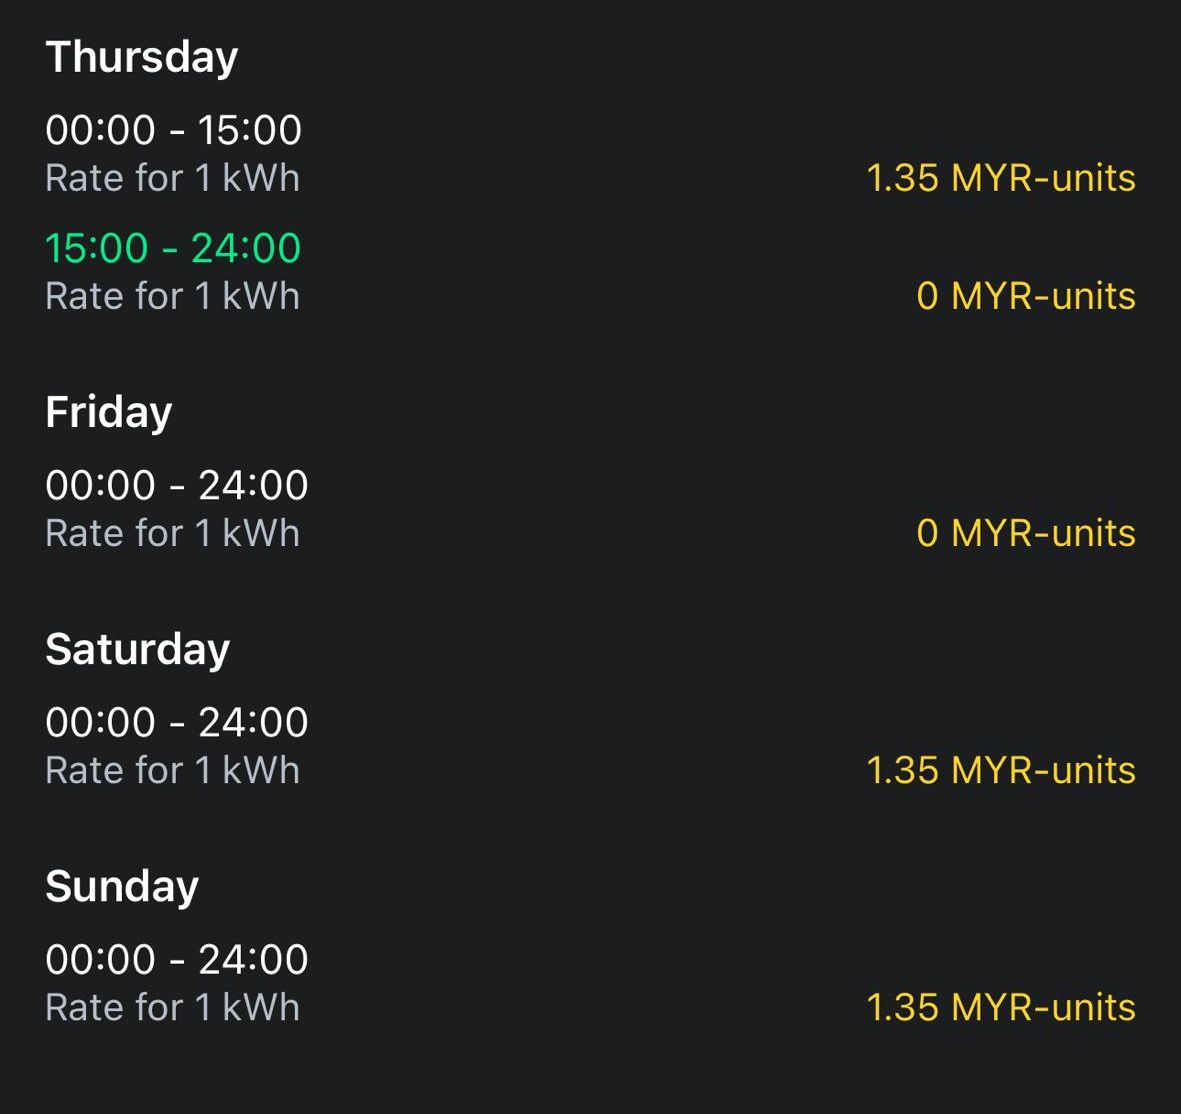Select the Saturday day heading
Image resolution: width=1181 pixels, height=1114 pixels.
tap(138, 649)
